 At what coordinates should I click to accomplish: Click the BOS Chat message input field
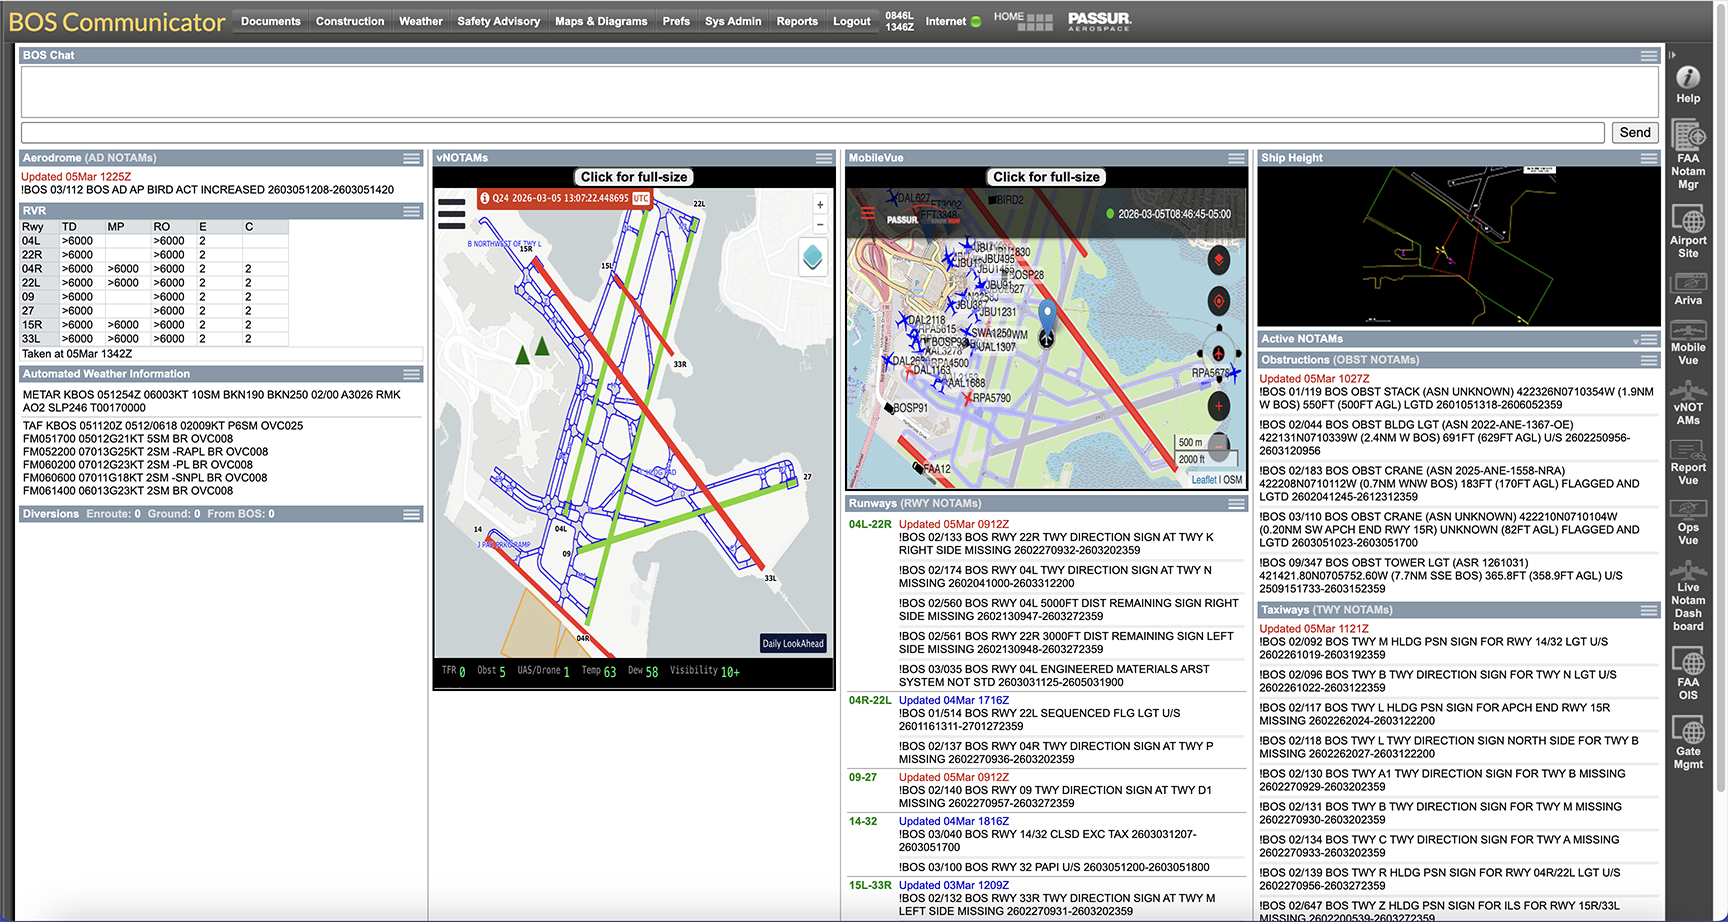812,133
